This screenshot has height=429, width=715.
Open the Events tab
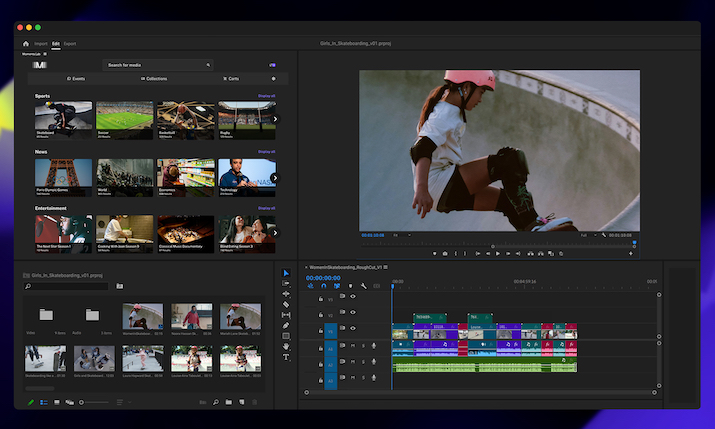[76, 79]
